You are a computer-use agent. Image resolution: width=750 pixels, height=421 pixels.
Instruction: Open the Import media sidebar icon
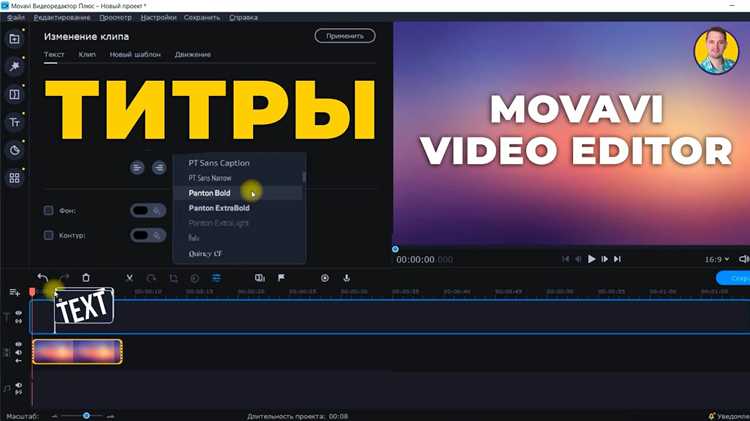coord(14,39)
